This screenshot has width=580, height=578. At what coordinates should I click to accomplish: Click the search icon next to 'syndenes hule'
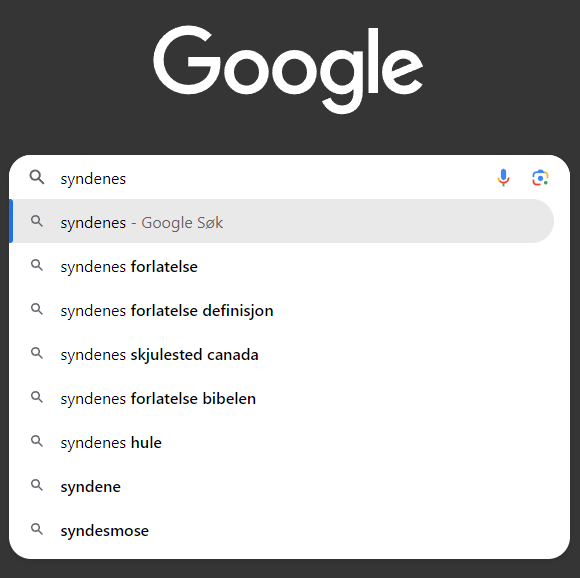pos(37,441)
